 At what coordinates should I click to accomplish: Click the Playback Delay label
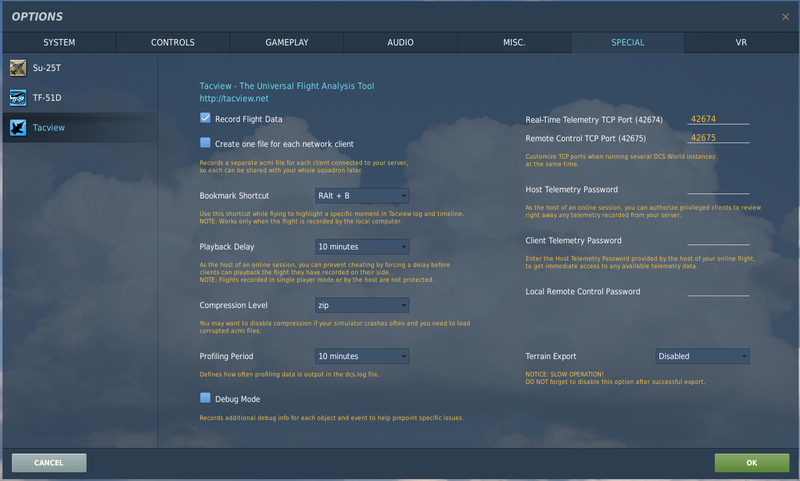pos(227,247)
